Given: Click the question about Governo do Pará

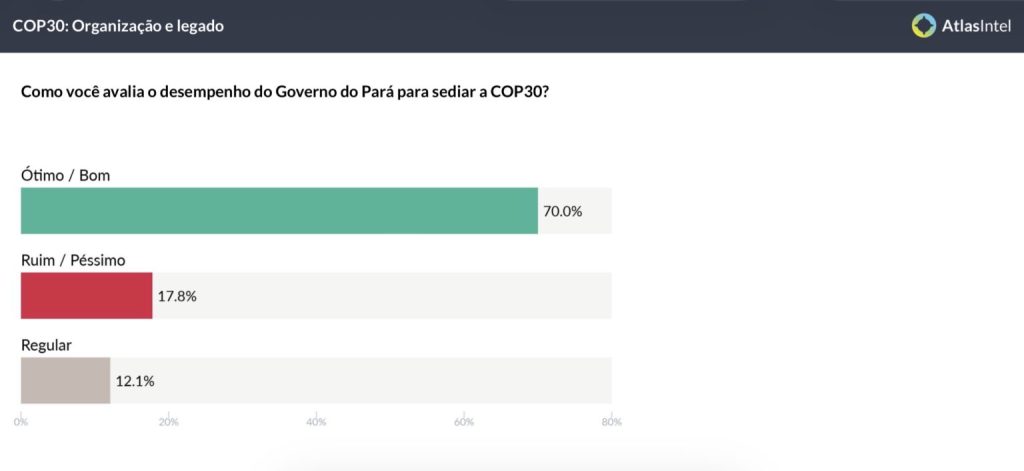Looking at the screenshot, I should point(285,91).
